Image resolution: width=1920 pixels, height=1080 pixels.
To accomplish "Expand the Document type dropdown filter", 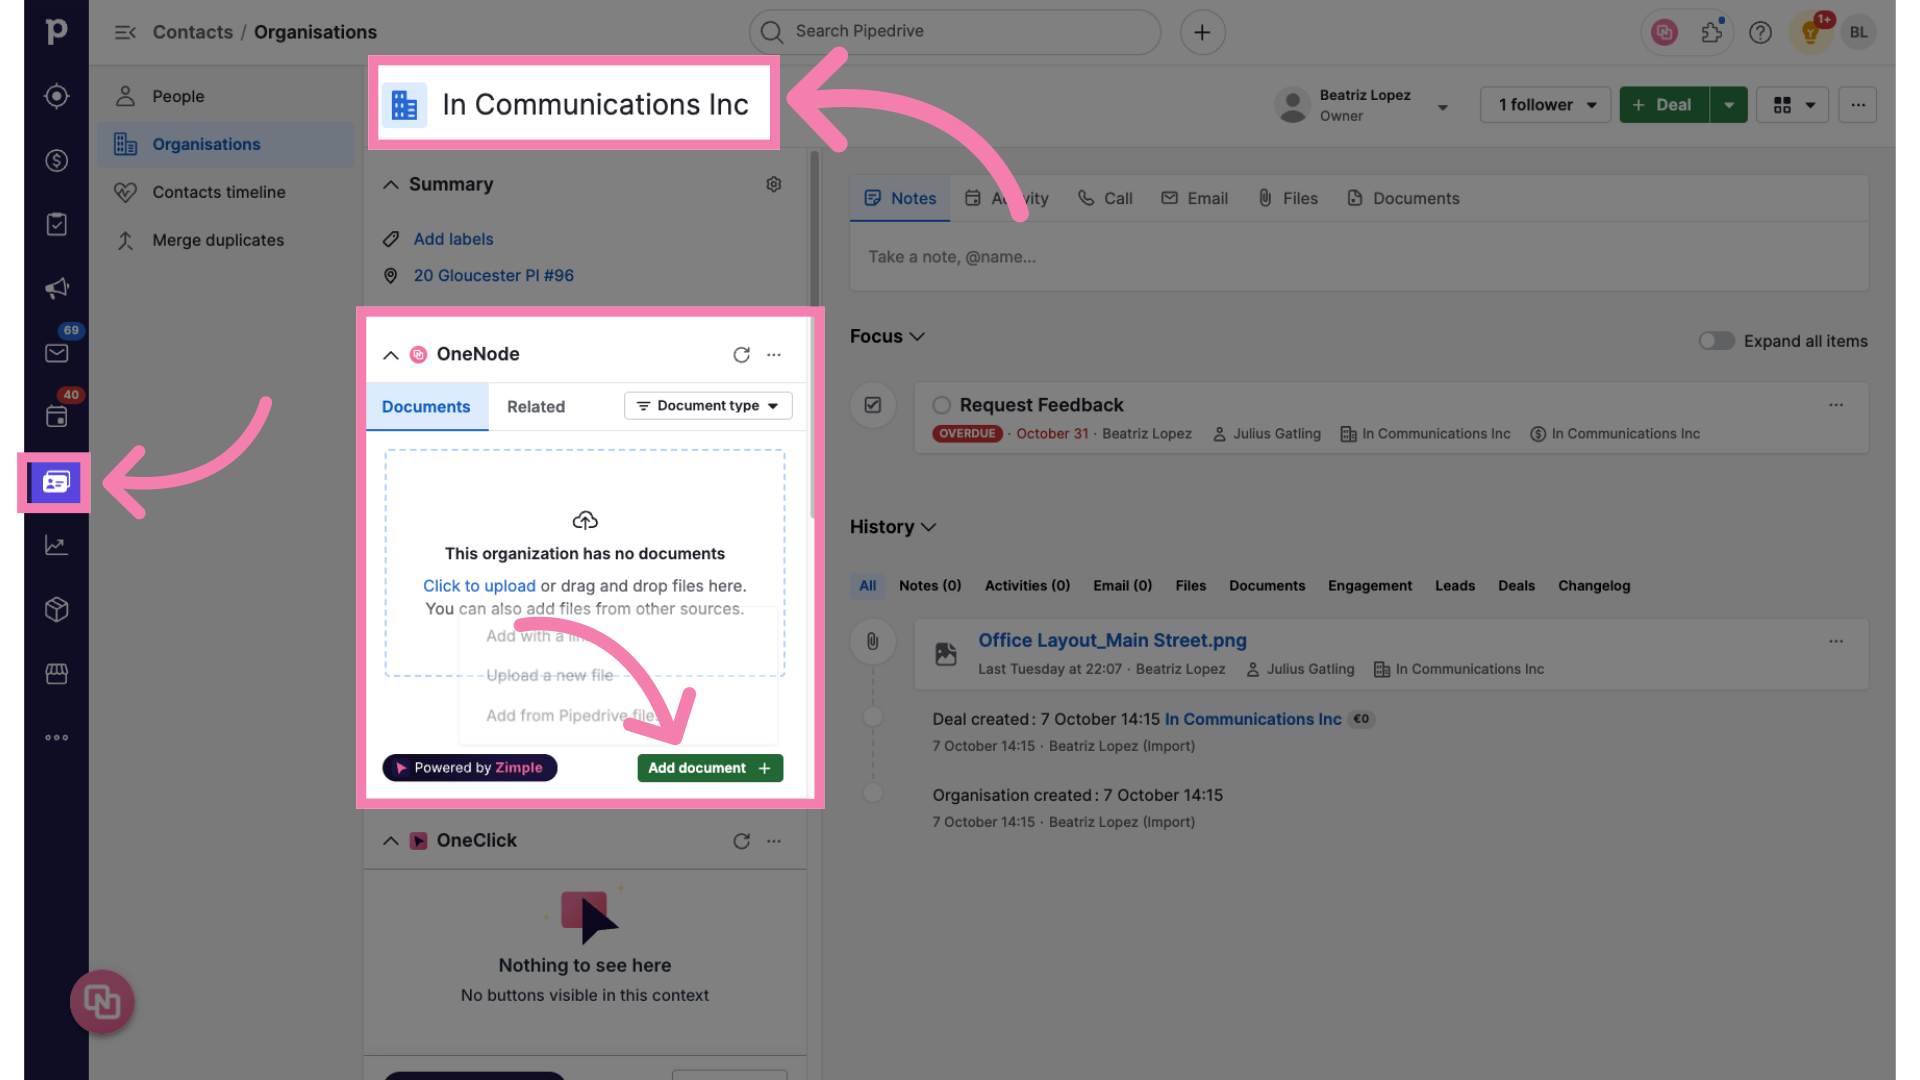I will [708, 405].
